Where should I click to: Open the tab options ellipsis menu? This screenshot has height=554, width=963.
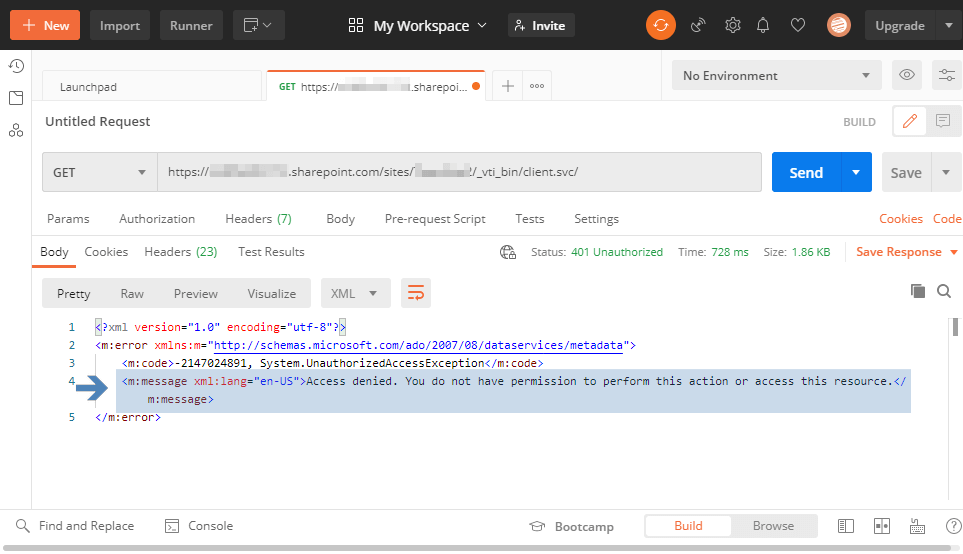[x=537, y=86]
